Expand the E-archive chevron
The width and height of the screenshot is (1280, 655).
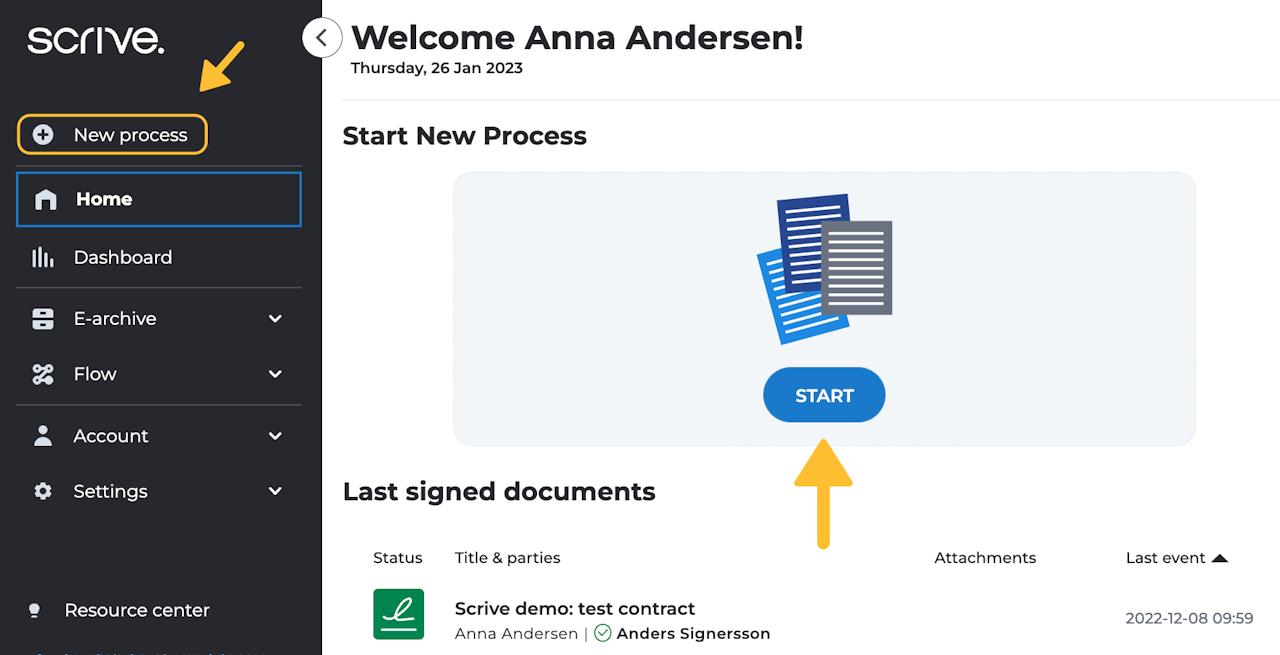[x=276, y=319]
